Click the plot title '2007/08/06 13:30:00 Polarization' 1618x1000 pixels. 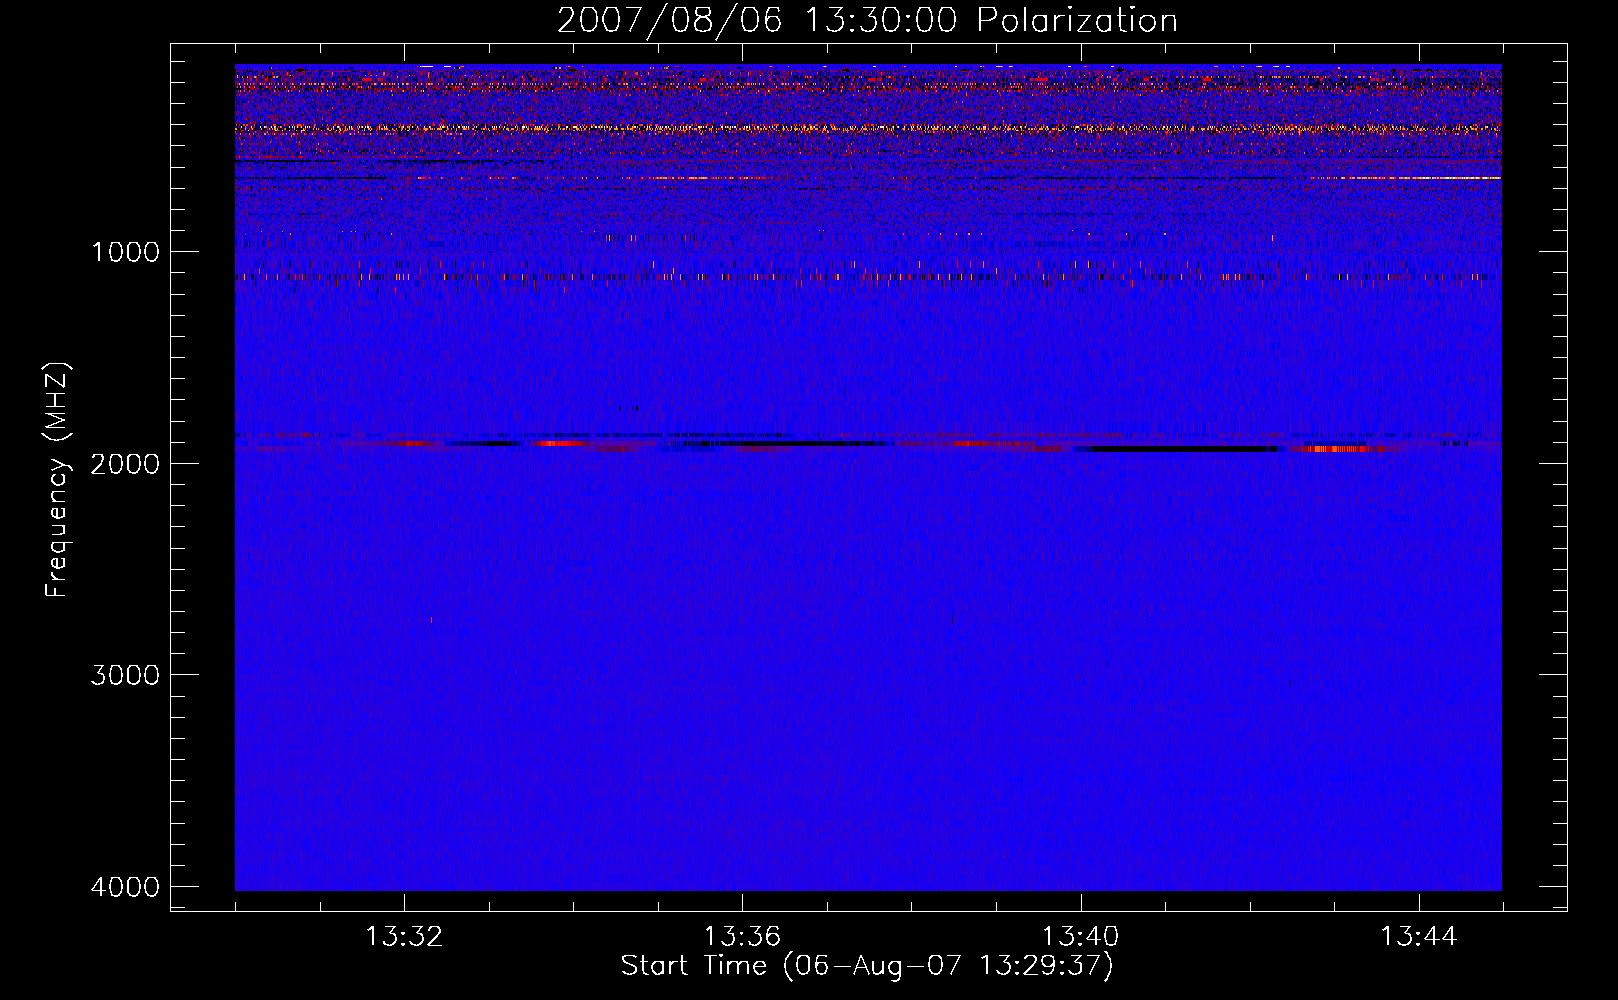pyautogui.click(x=867, y=20)
